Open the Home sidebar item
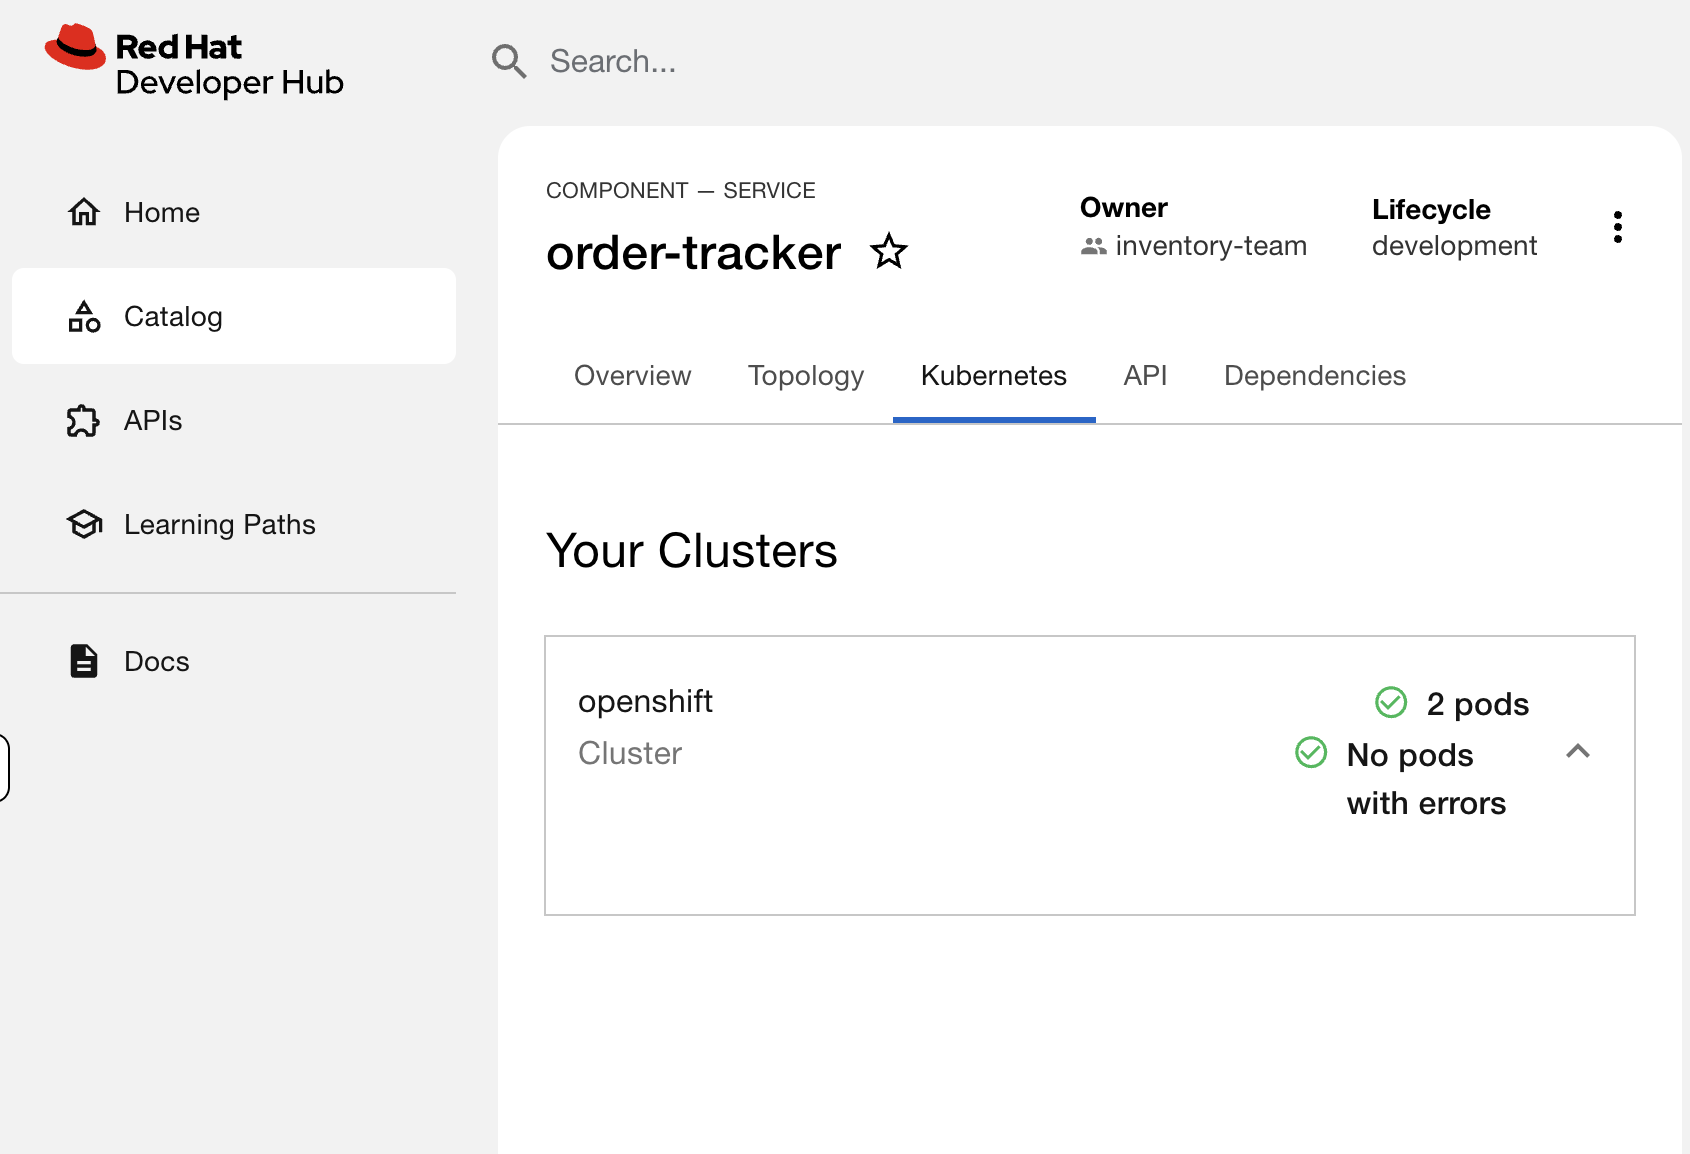The image size is (1690, 1154). click(234, 212)
